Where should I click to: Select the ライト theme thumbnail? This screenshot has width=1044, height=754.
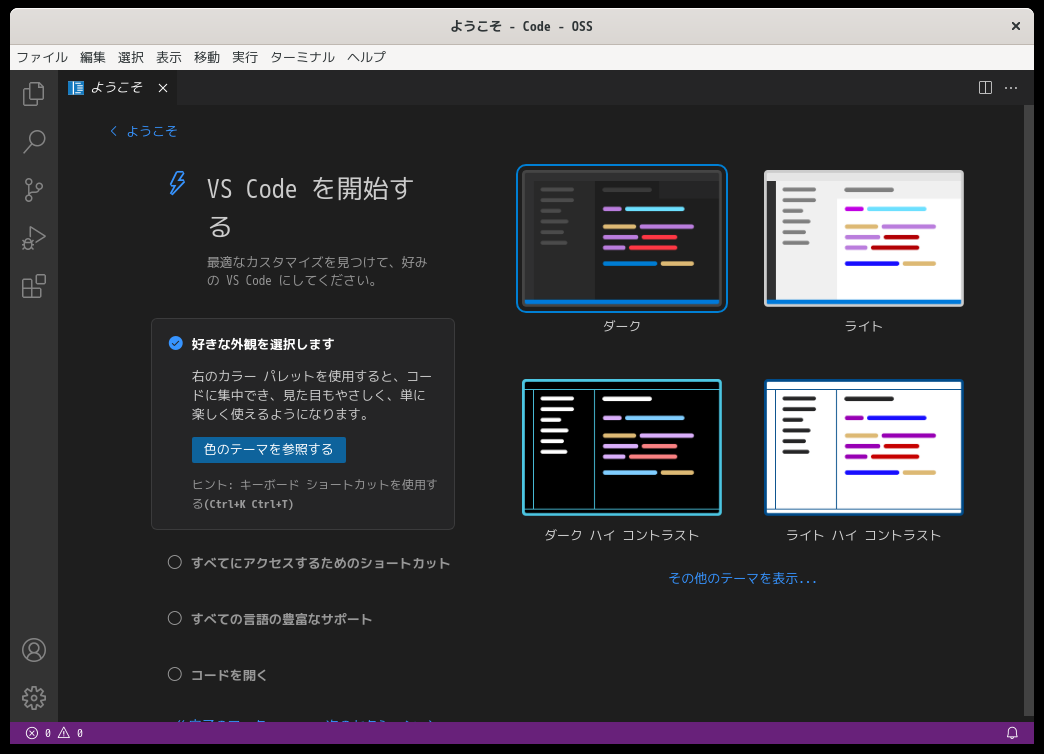coord(864,238)
